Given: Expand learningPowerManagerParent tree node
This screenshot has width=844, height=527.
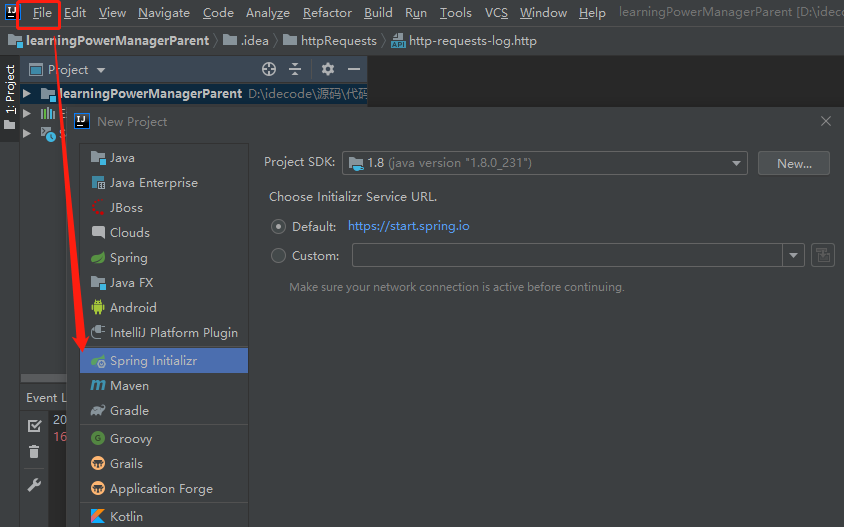Looking at the screenshot, I should [26, 94].
